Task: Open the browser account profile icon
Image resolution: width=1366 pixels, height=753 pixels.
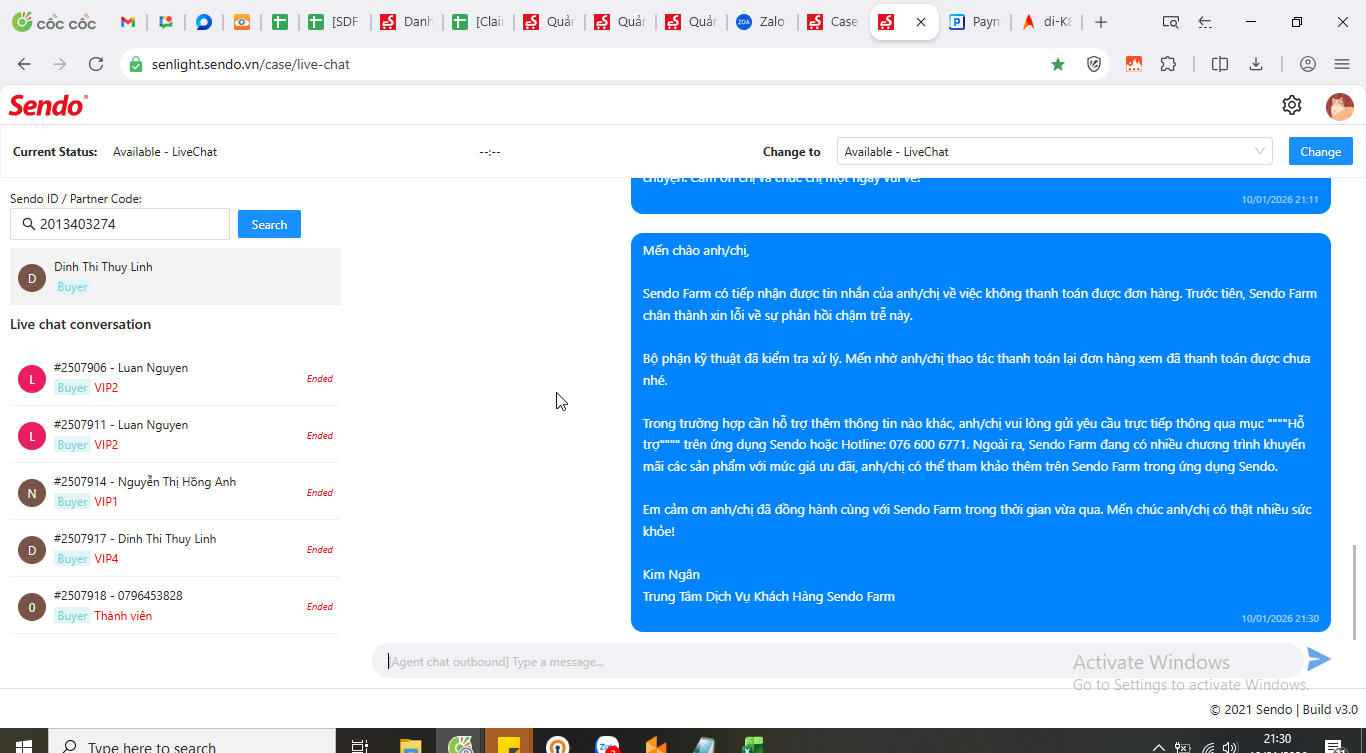Action: coord(1308,64)
